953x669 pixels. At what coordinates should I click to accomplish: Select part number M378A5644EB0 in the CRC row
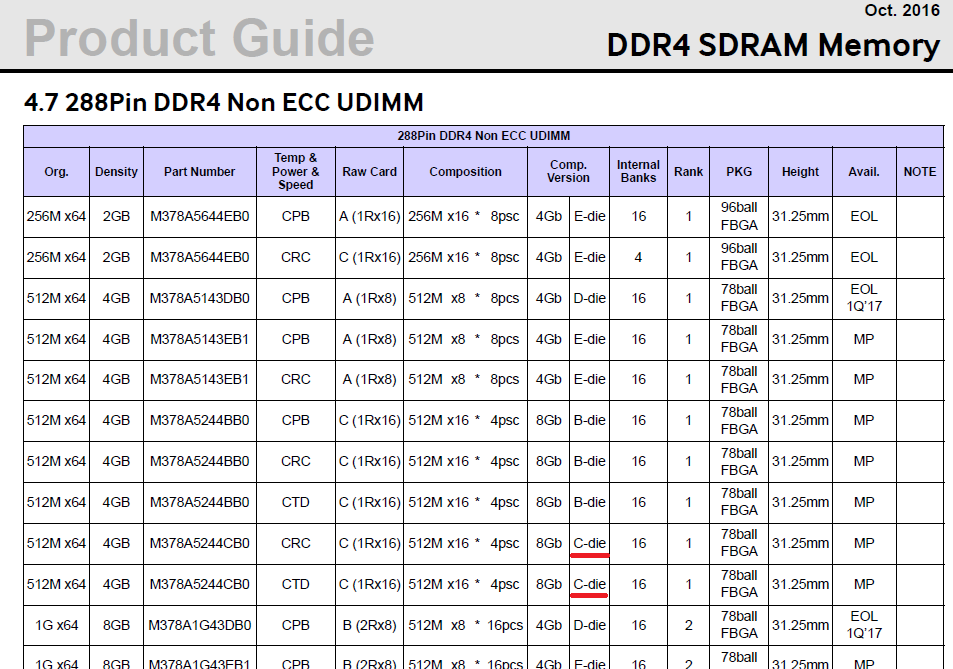(x=199, y=257)
